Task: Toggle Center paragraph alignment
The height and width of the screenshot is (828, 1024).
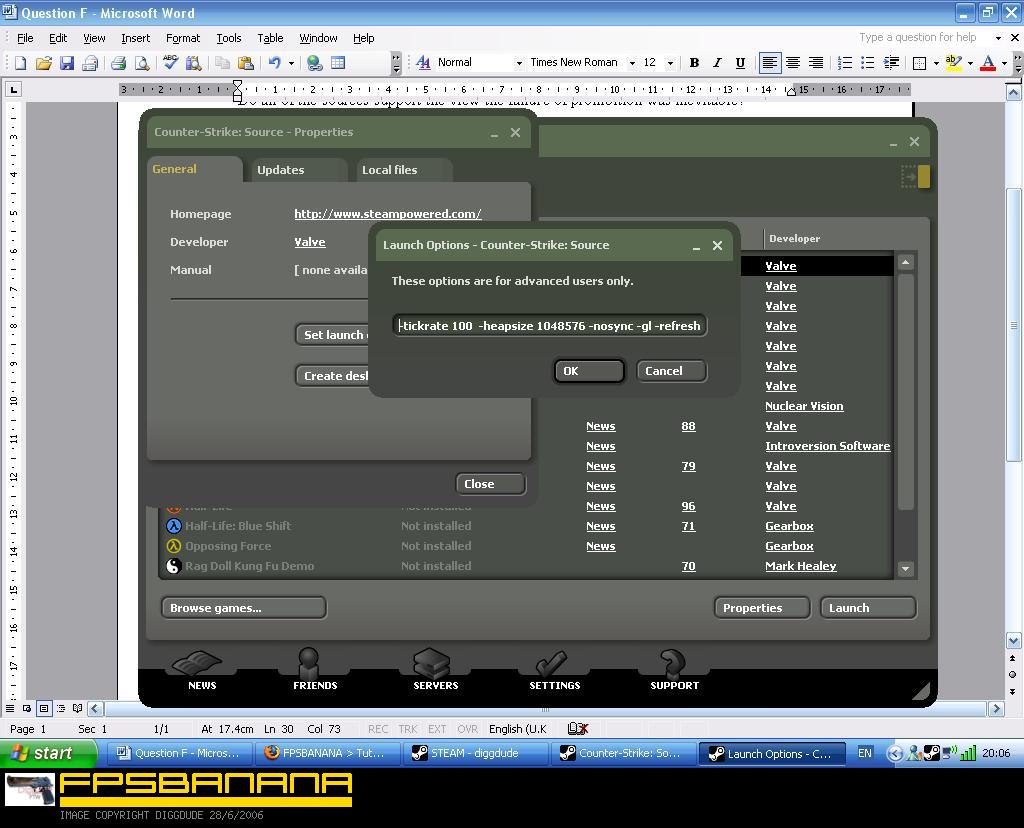Action: point(793,63)
